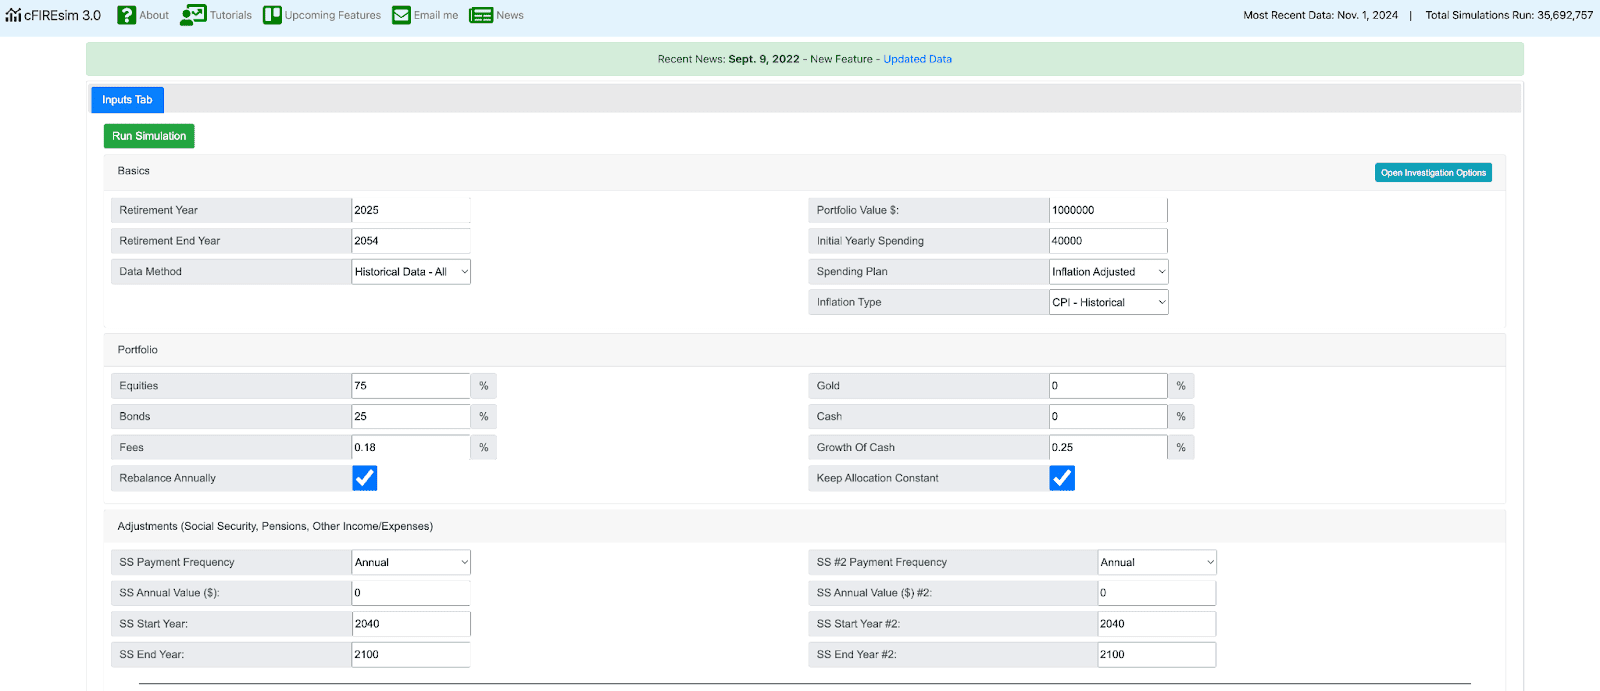Image resolution: width=1600 pixels, height=691 pixels.
Task: Click the Bonds percentage input field
Action: click(x=411, y=416)
